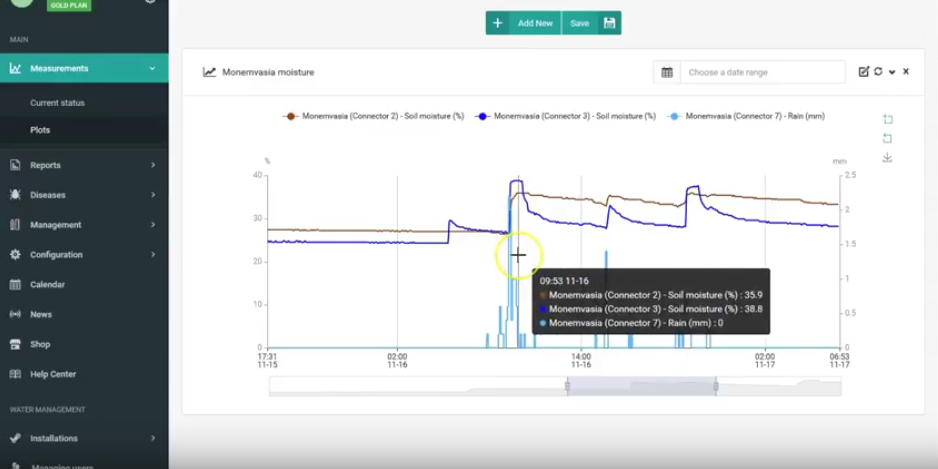Screen dimensions: 938x469
Task: Download the chart as image
Action: coord(887,158)
